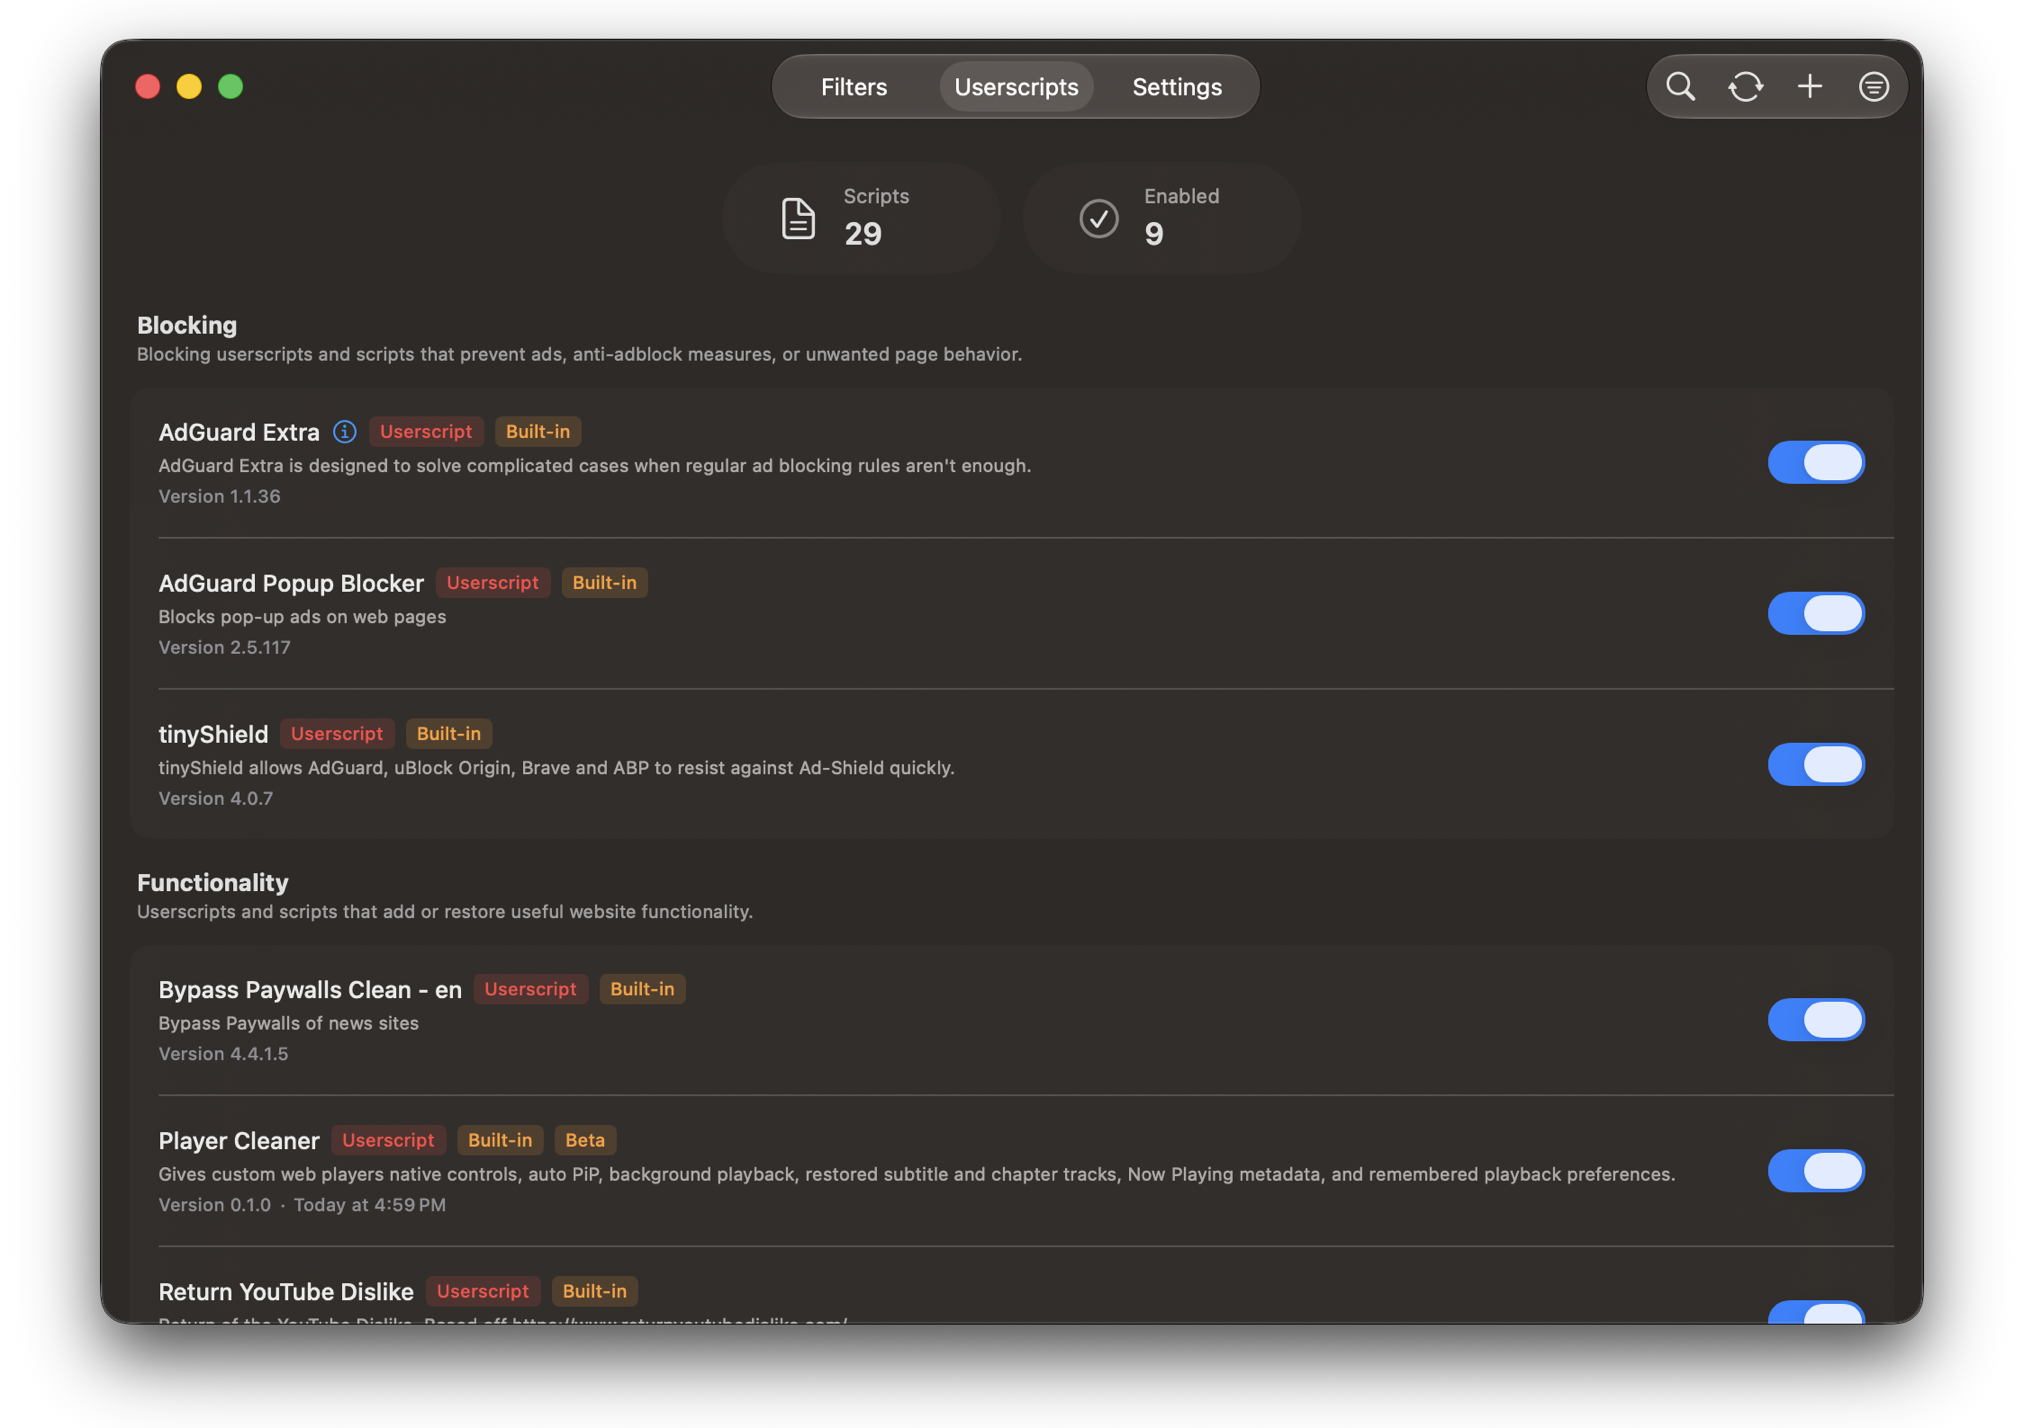Click the green full-screen window button

pos(231,87)
